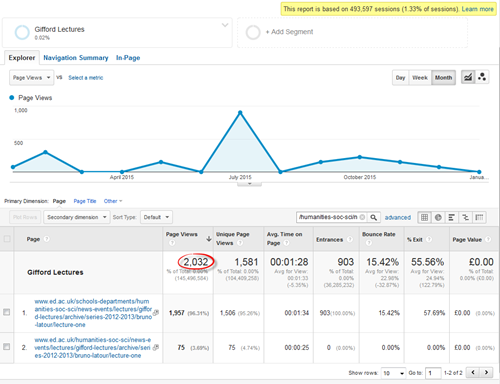Click April 2015 data point on graph
Viewport: 500px width, 384px height.
tap(122, 172)
